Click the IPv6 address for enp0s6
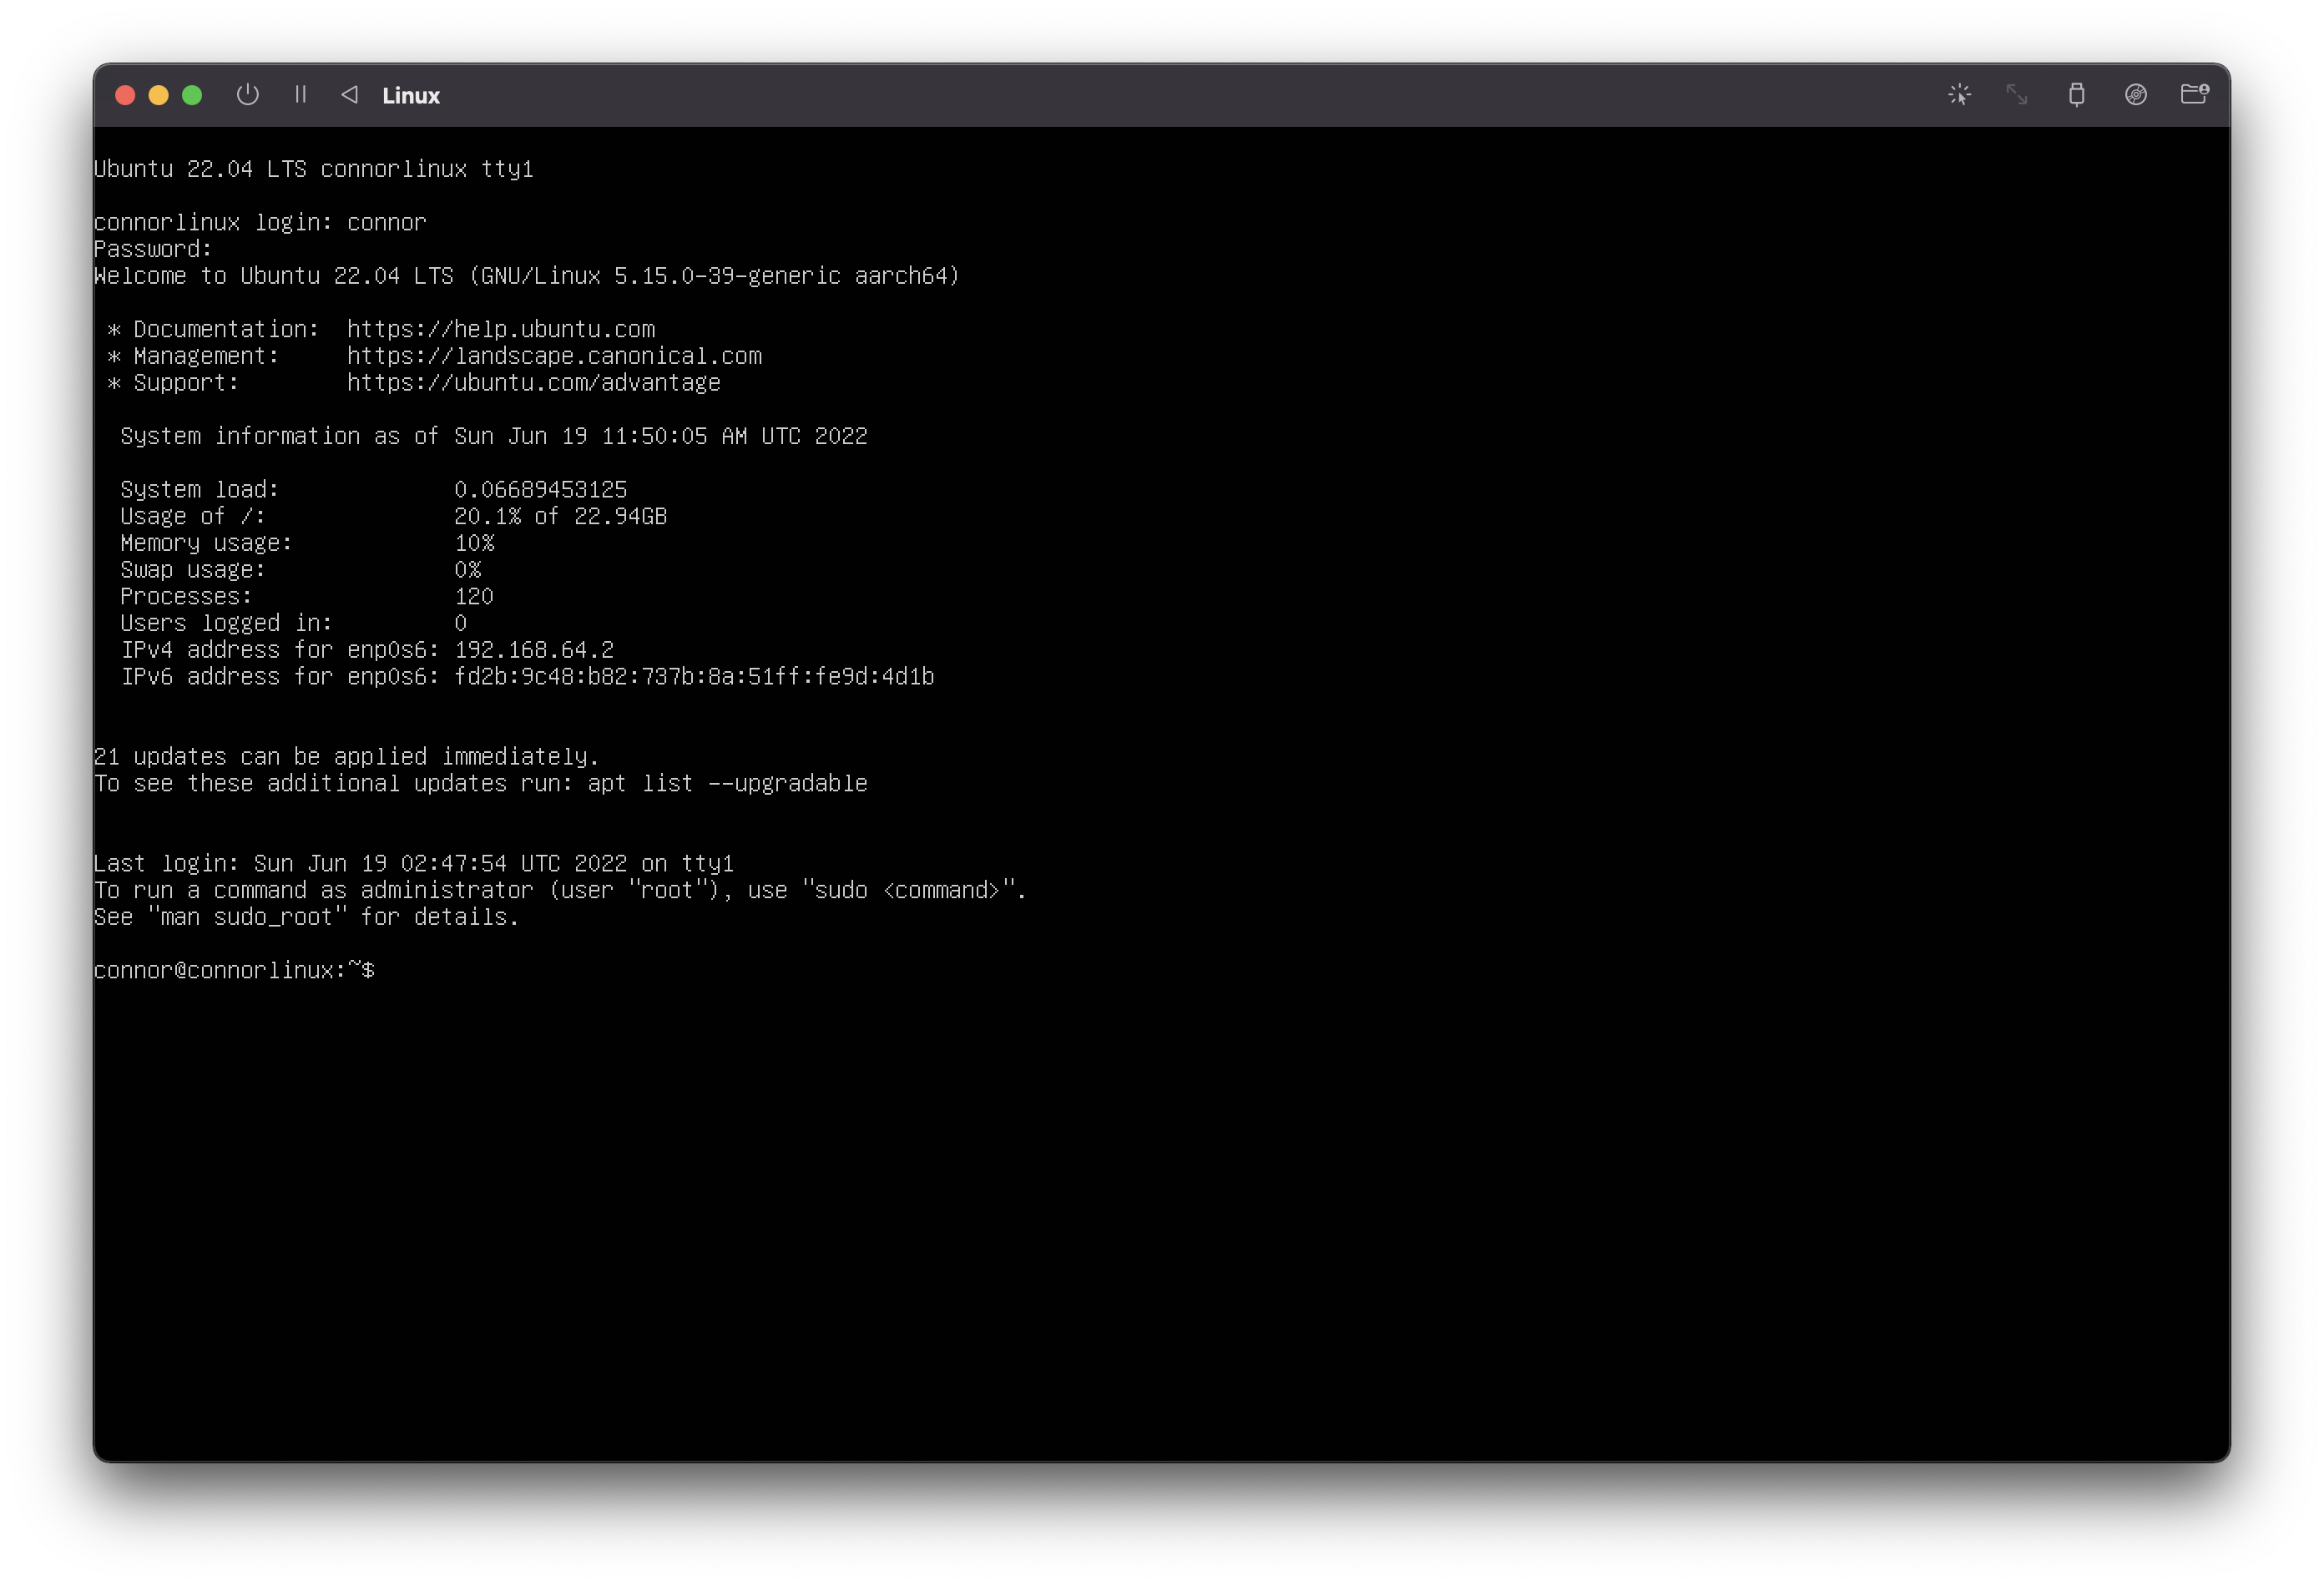This screenshot has height=1586, width=2324. coord(694,677)
